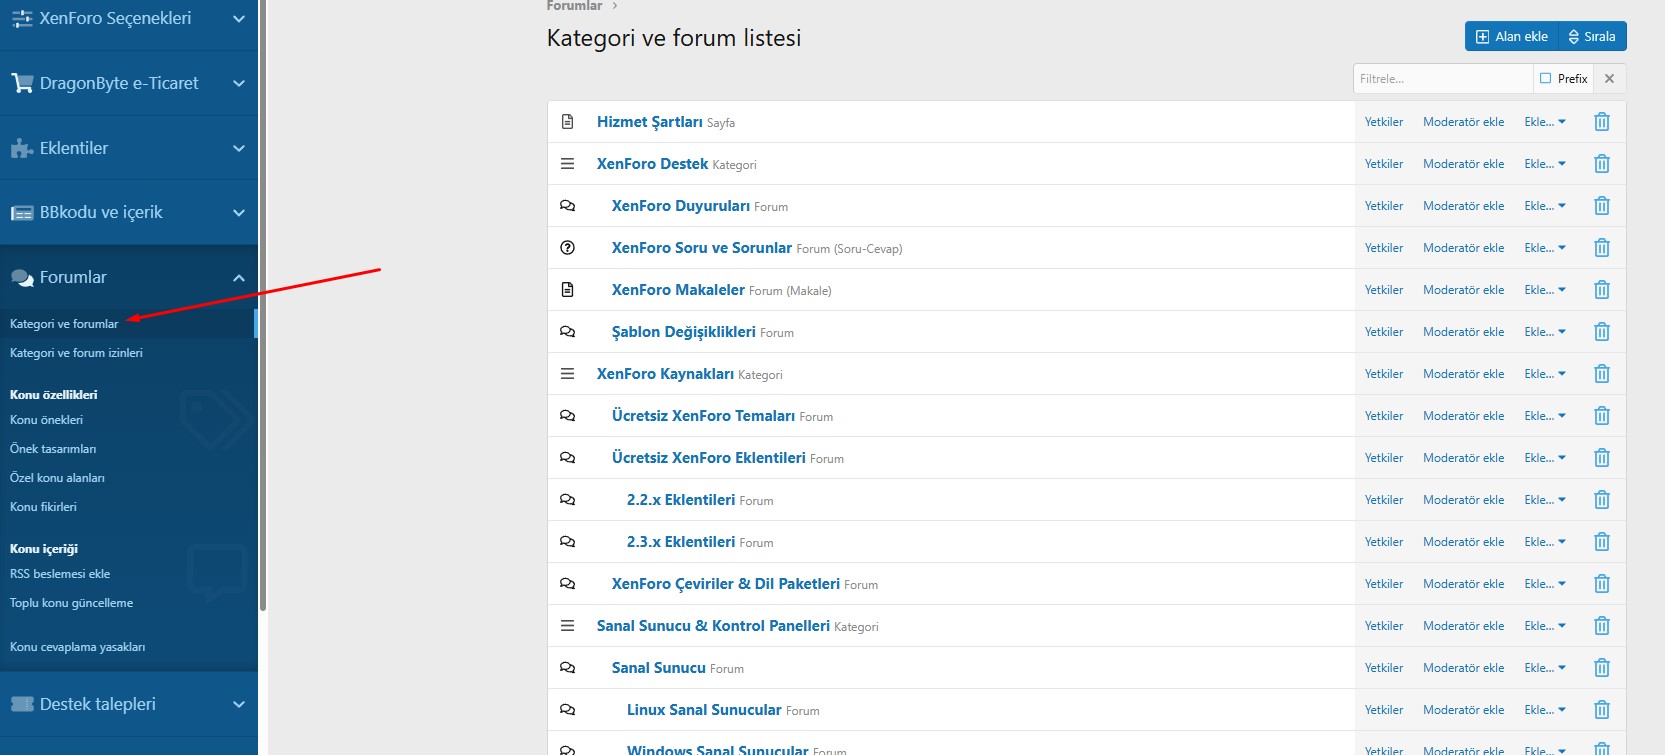This screenshot has height=755, width=1665.
Task: Click trash icon for XenForo Makaleler
Action: click(x=1601, y=290)
